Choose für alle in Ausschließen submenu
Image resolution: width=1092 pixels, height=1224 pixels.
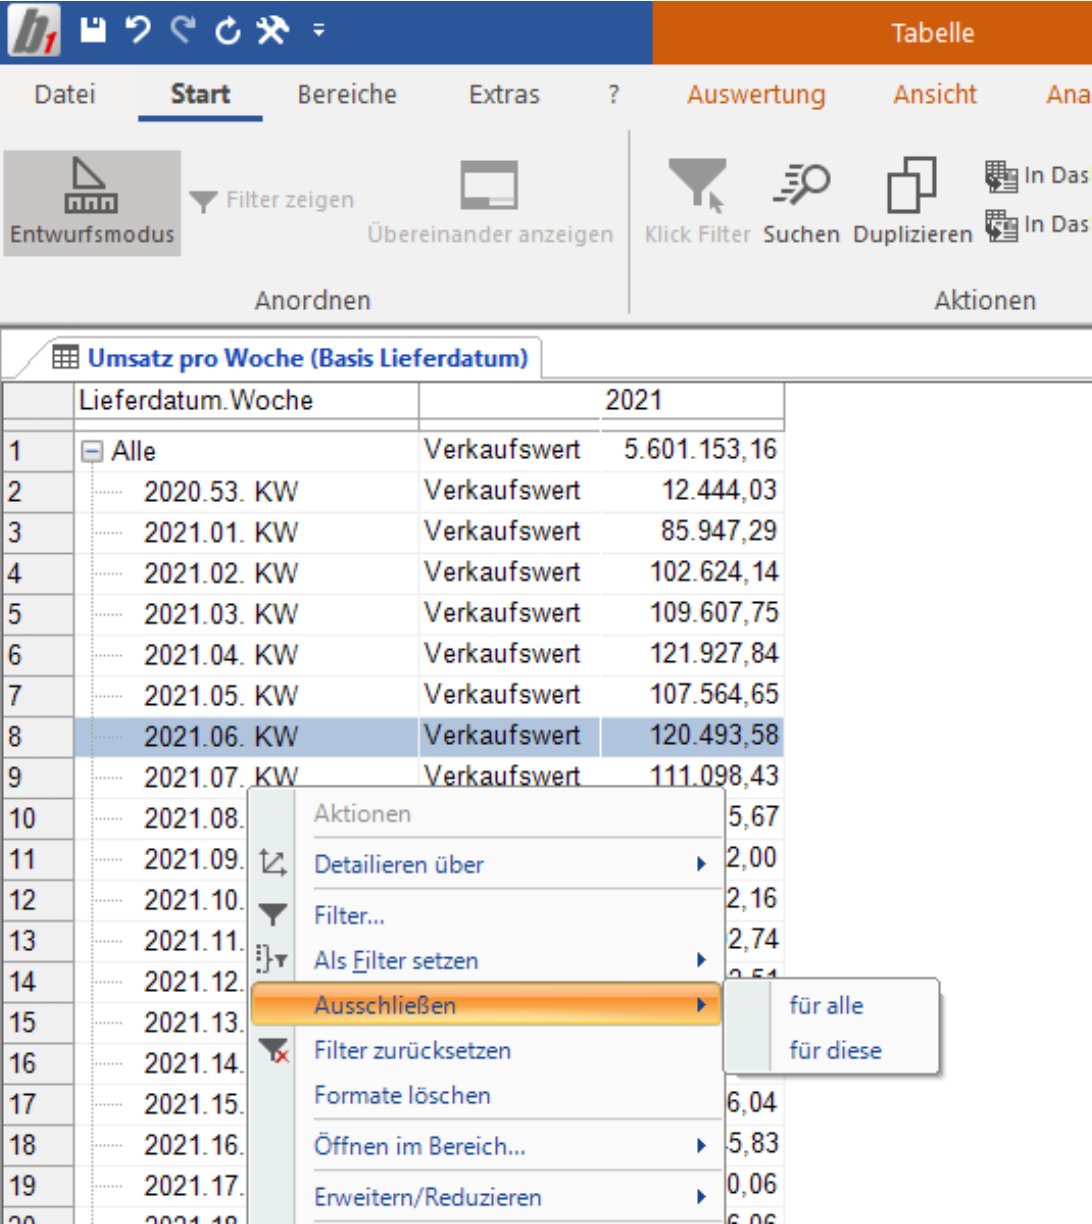832,1006
